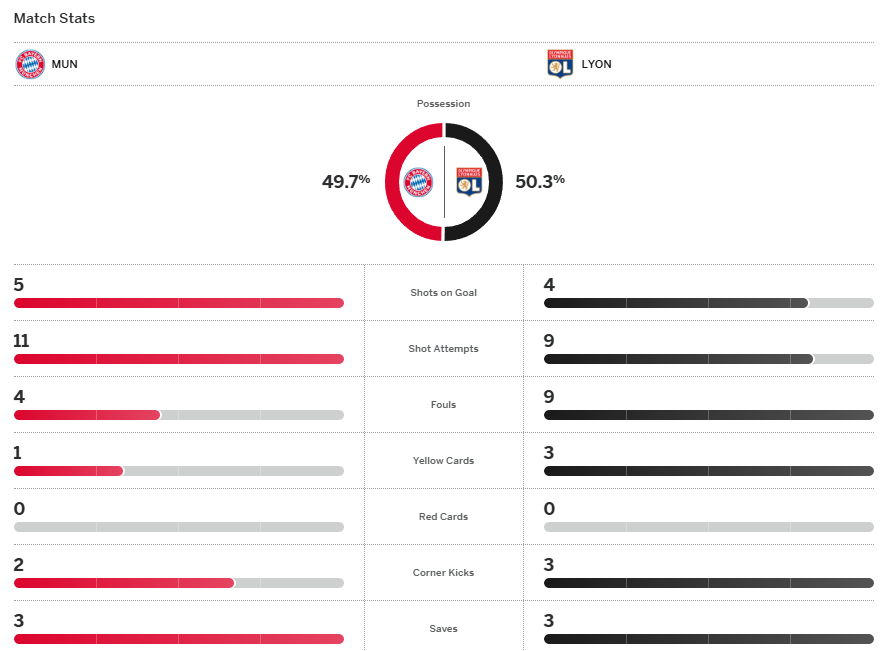881x651 pixels.
Task: Click the Lyon crest in the header
Action: (x=560, y=64)
